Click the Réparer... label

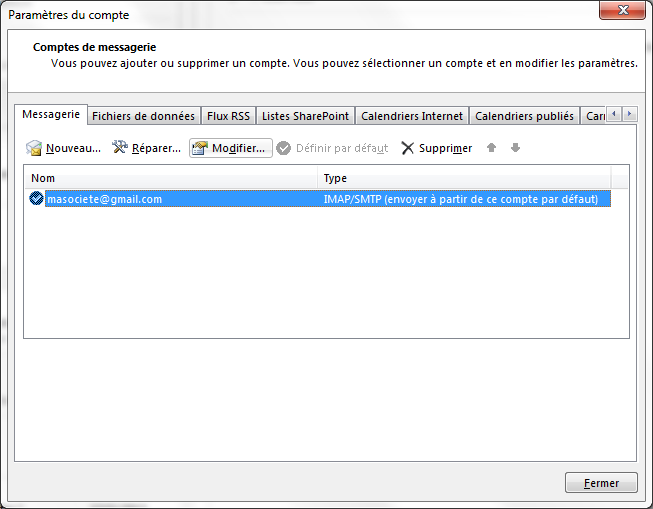click(x=156, y=148)
